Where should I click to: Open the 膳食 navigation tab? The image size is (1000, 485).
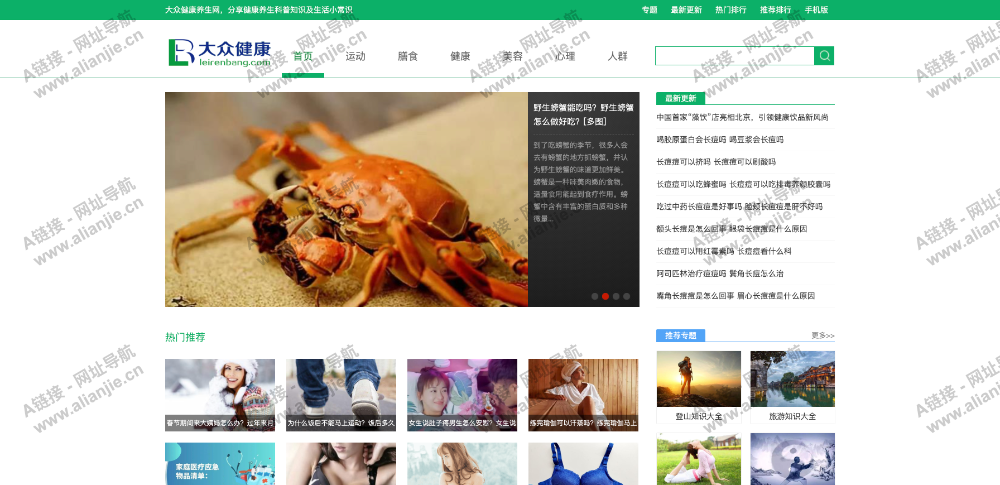pos(408,56)
